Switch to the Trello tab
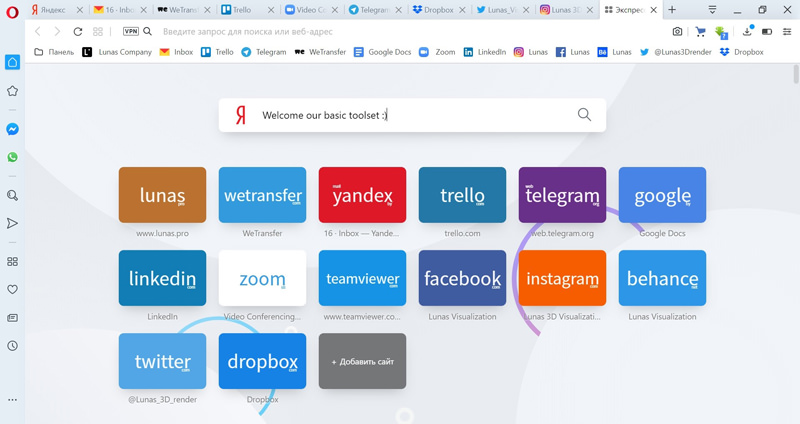This screenshot has width=800, height=424. 247,10
